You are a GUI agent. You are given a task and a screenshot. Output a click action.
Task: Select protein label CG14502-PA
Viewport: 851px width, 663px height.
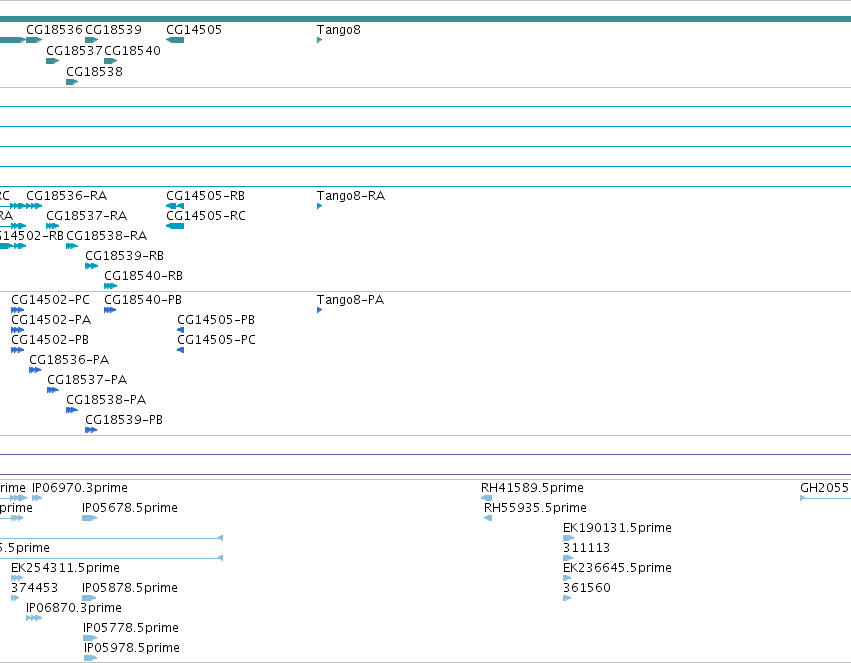pyautogui.click(x=51, y=320)
